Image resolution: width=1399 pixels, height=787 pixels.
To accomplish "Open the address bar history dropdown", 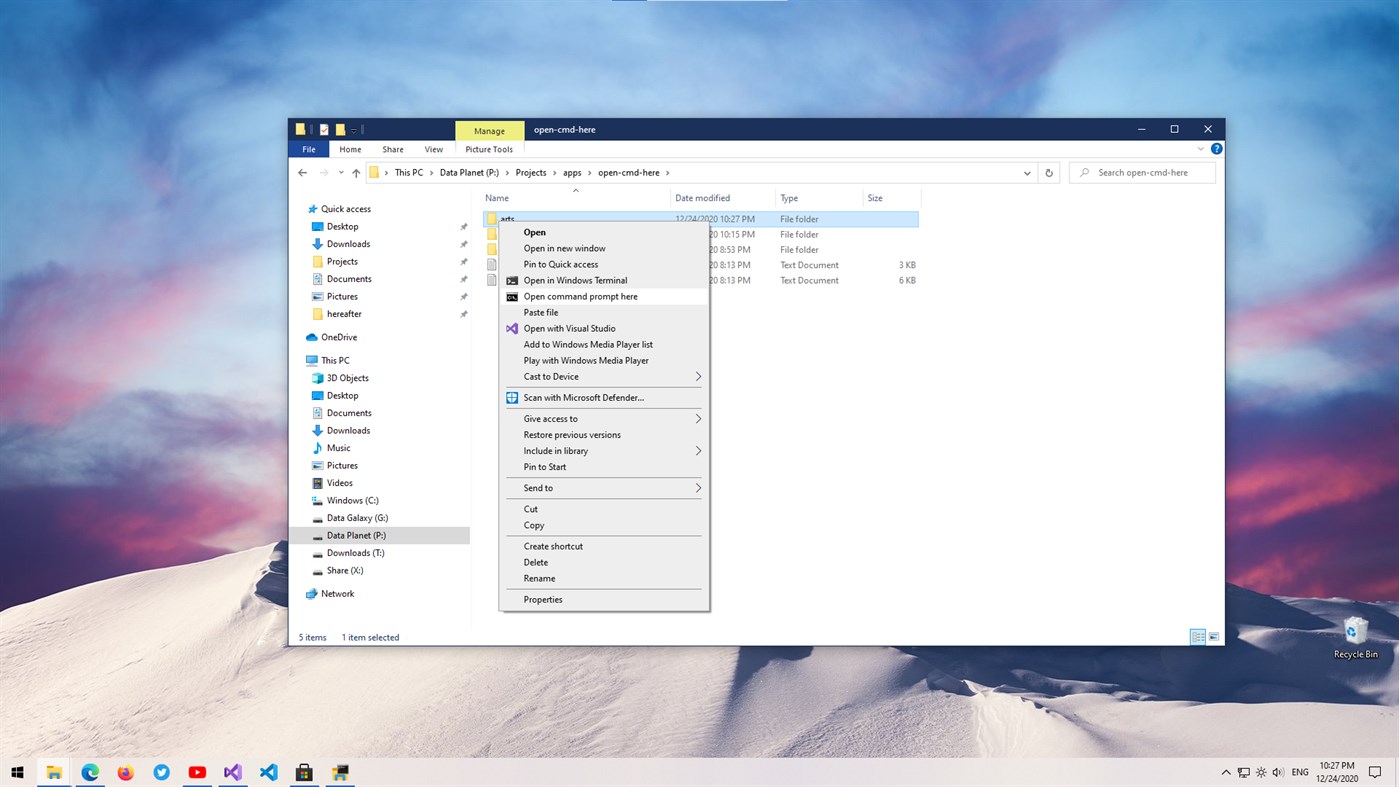I will [1027, 173].
